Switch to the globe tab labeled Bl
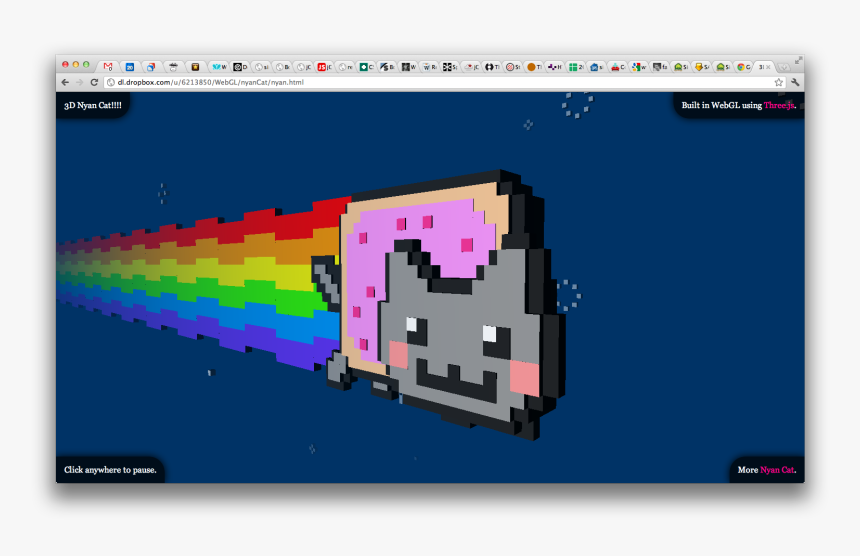The image size is (860, 556). pos(282,67)
